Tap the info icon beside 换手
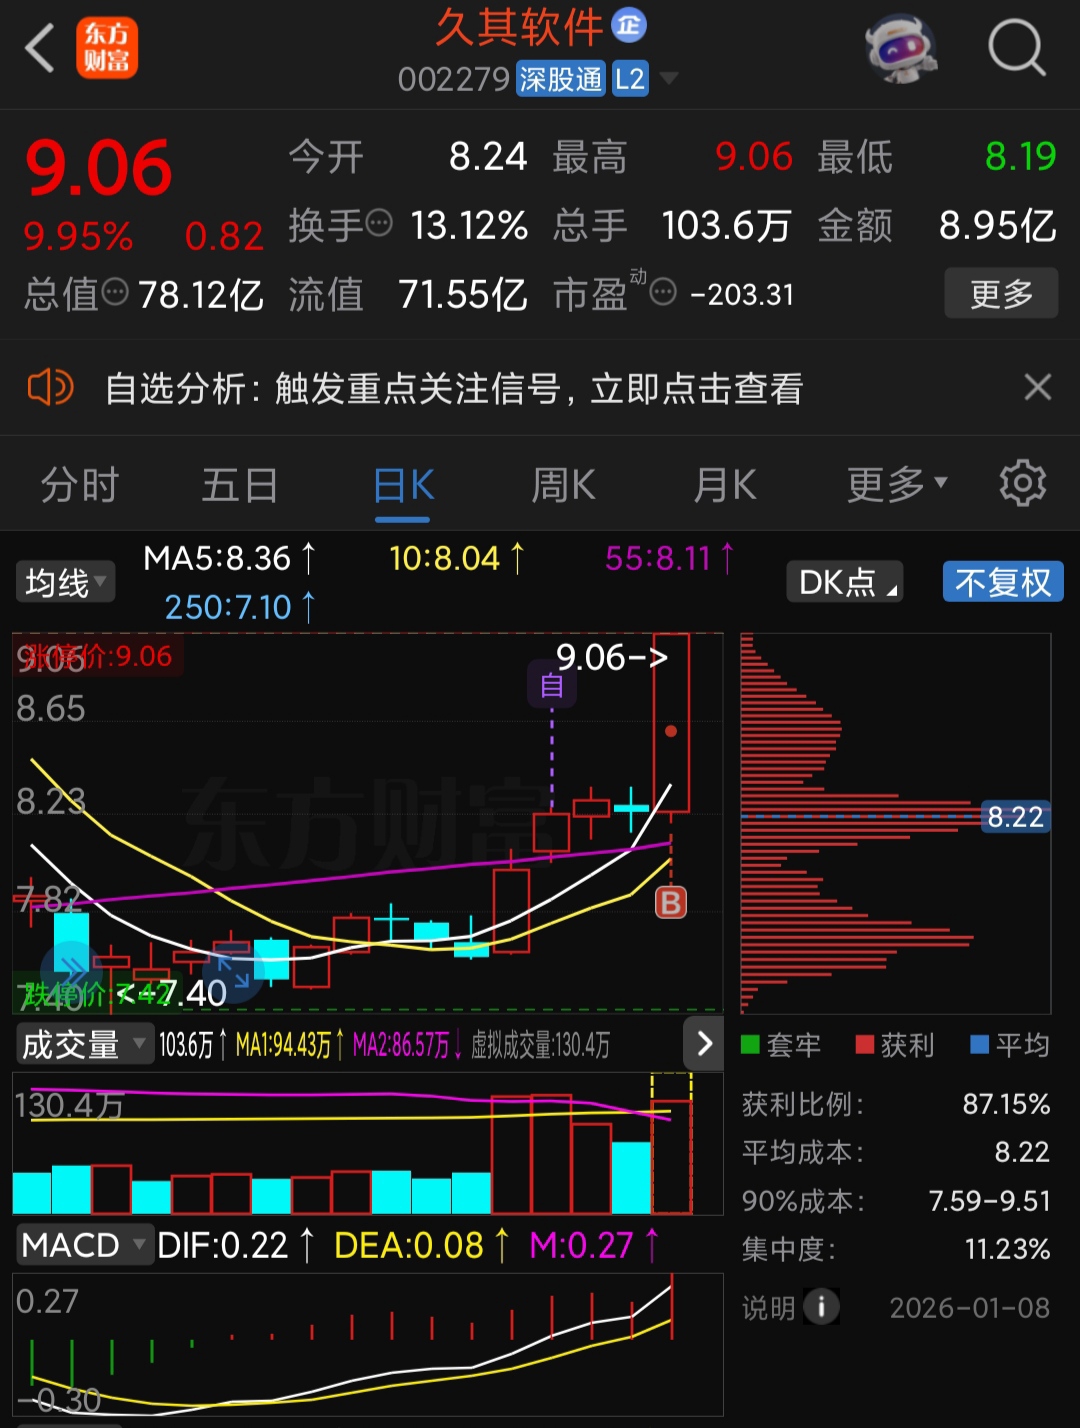Viewport: 1080px width, 1428px height. pyautogui.click(x=379, y=222)
